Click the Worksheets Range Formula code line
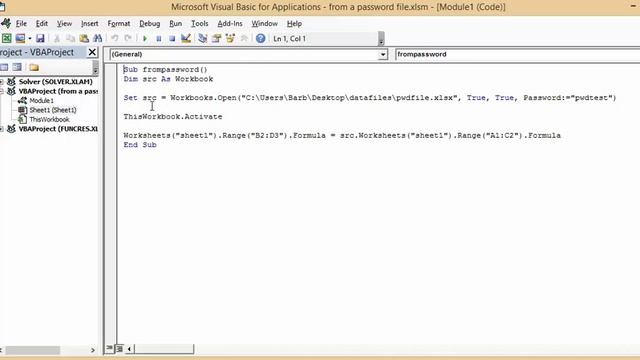 click(342, 135)
